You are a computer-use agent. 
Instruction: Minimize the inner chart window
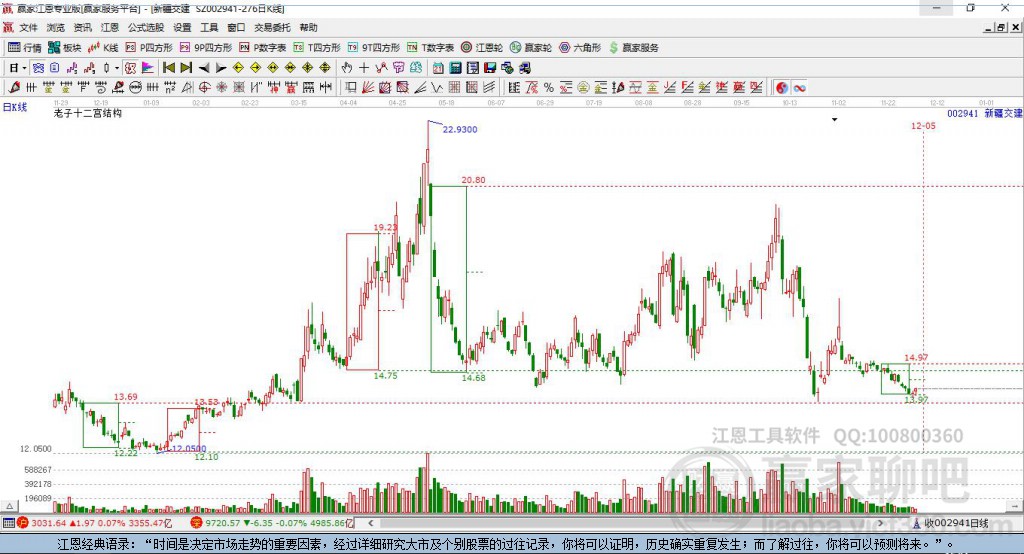pyautogui.click(x=989, y=27)
